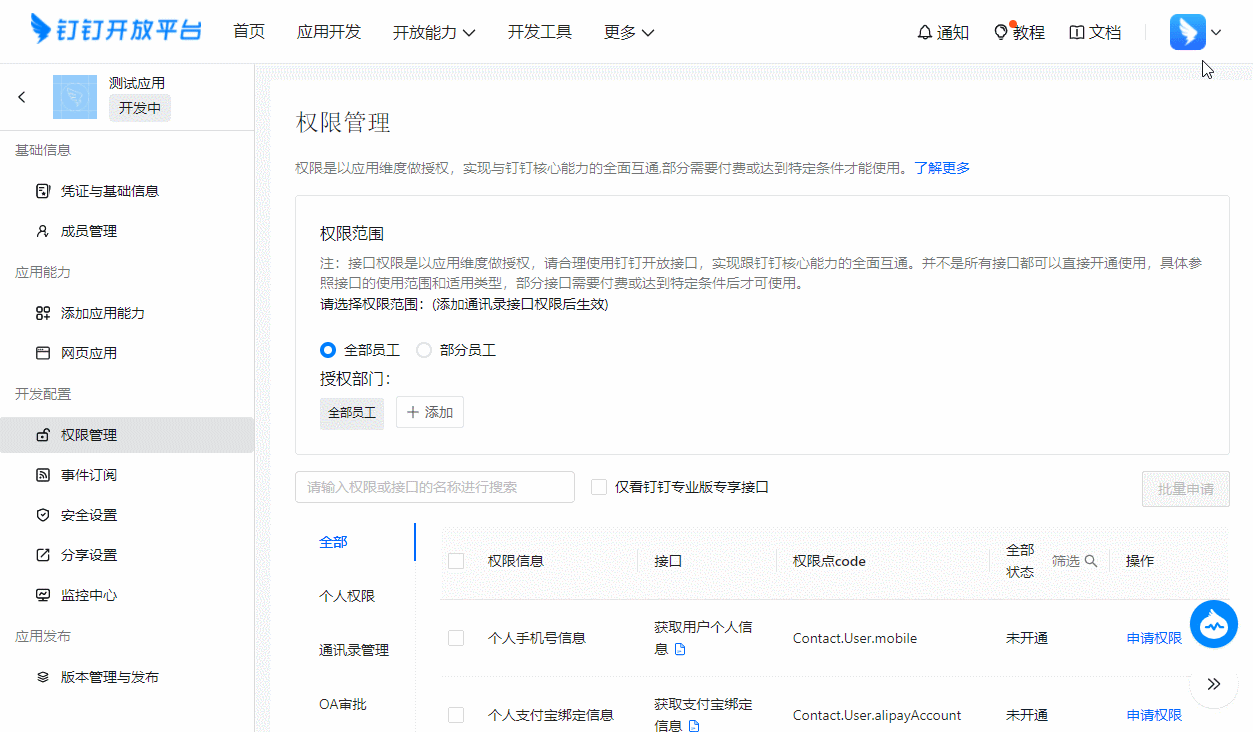This screenshot has height=732, width=1253.
Task: Click the permission name search field
Action: point(434,487)
